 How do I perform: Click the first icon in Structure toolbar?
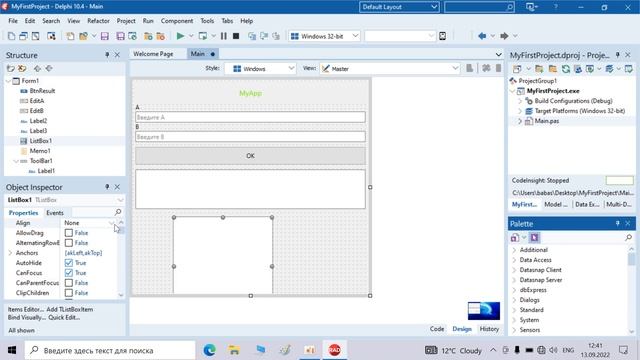click(11, 69)
